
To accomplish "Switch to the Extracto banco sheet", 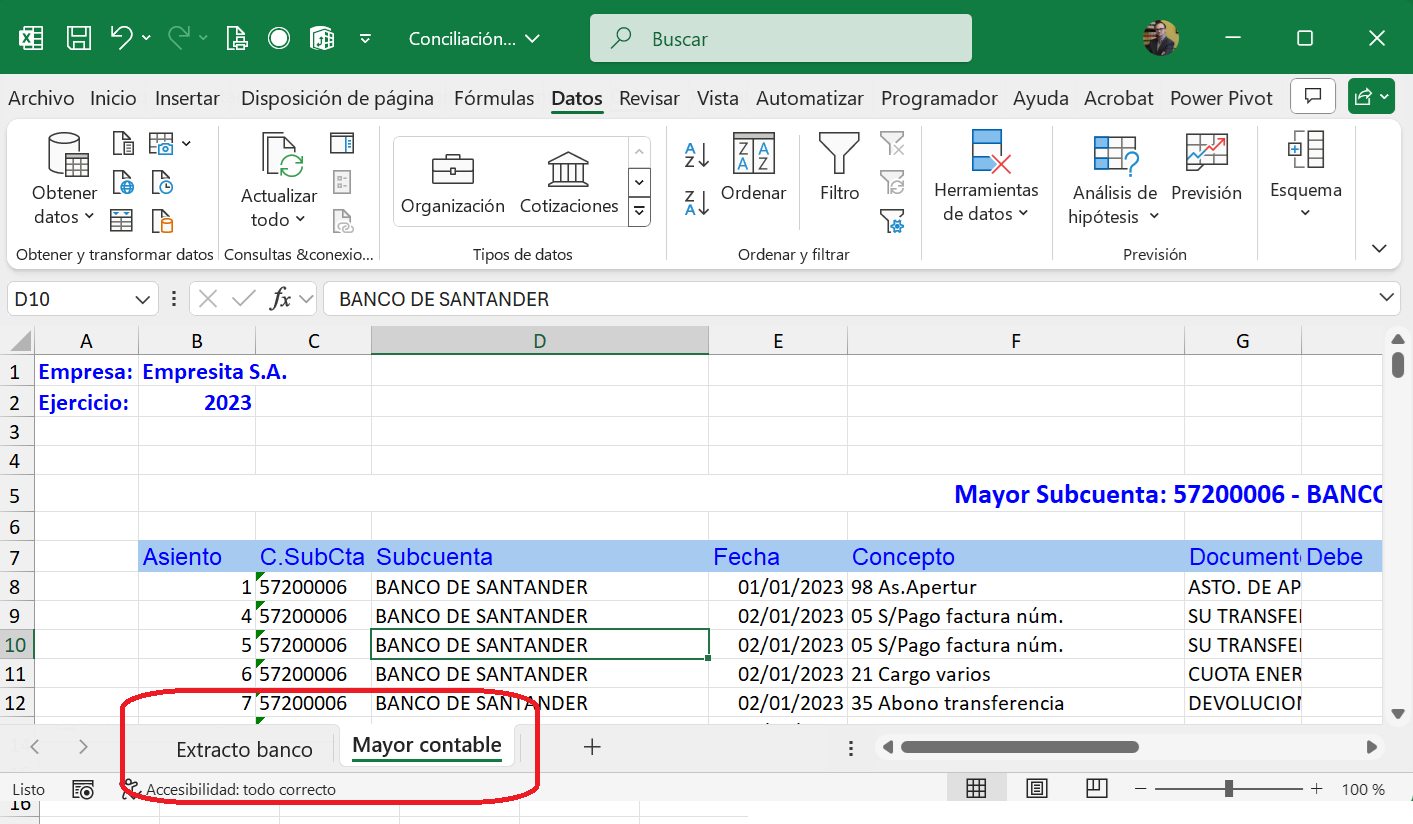I will tap(244, 749).
